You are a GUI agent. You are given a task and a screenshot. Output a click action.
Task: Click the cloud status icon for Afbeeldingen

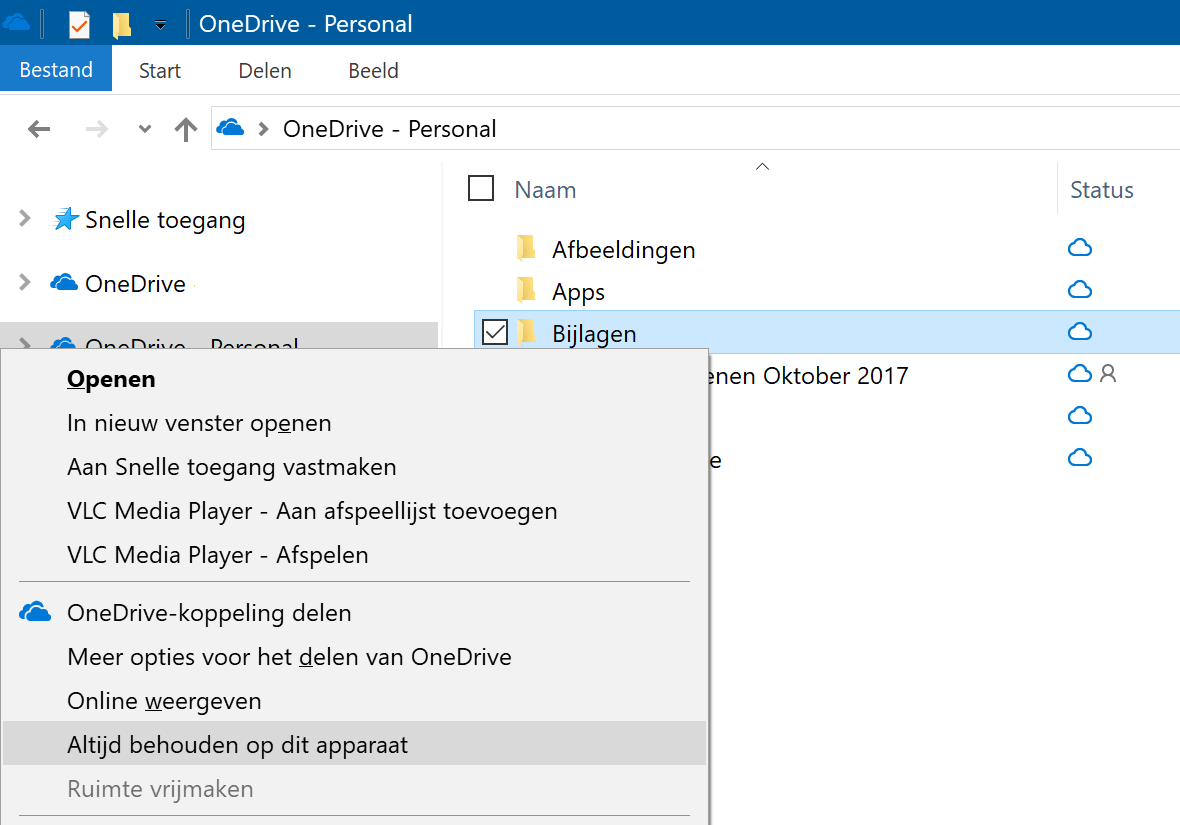[1080, 247]
